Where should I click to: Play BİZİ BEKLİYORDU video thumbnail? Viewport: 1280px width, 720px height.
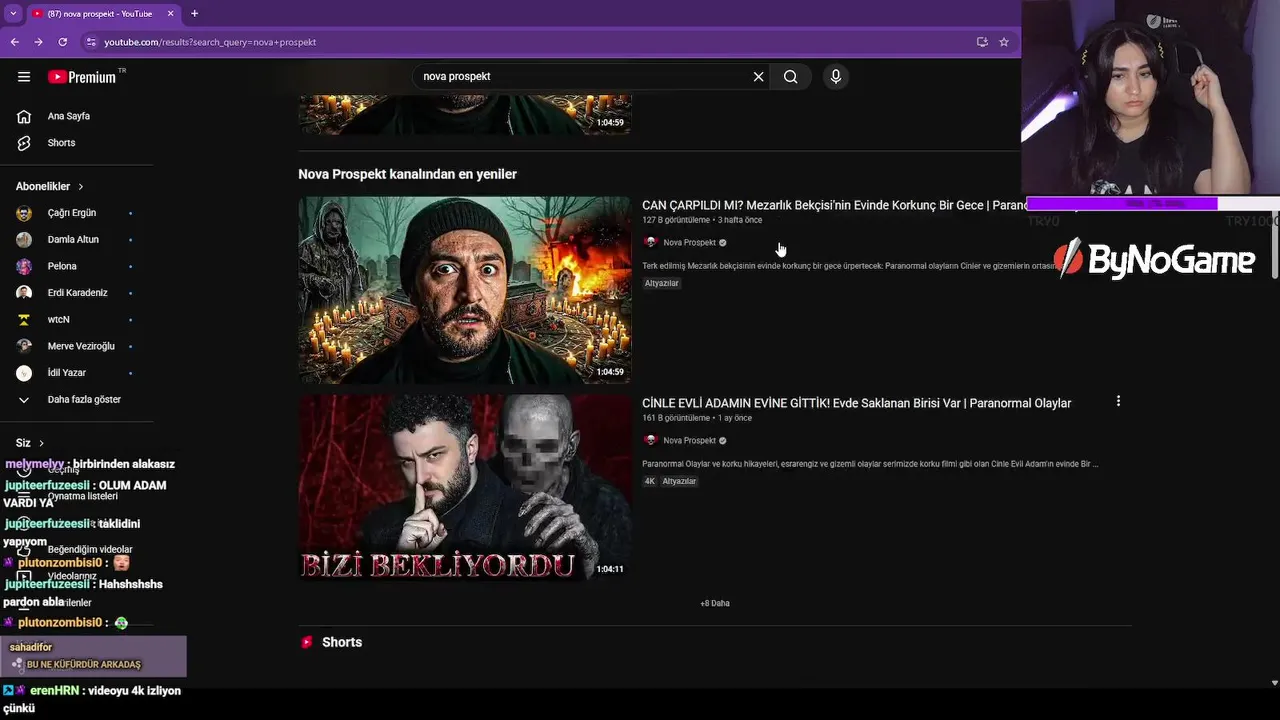(x=465, y=488)
